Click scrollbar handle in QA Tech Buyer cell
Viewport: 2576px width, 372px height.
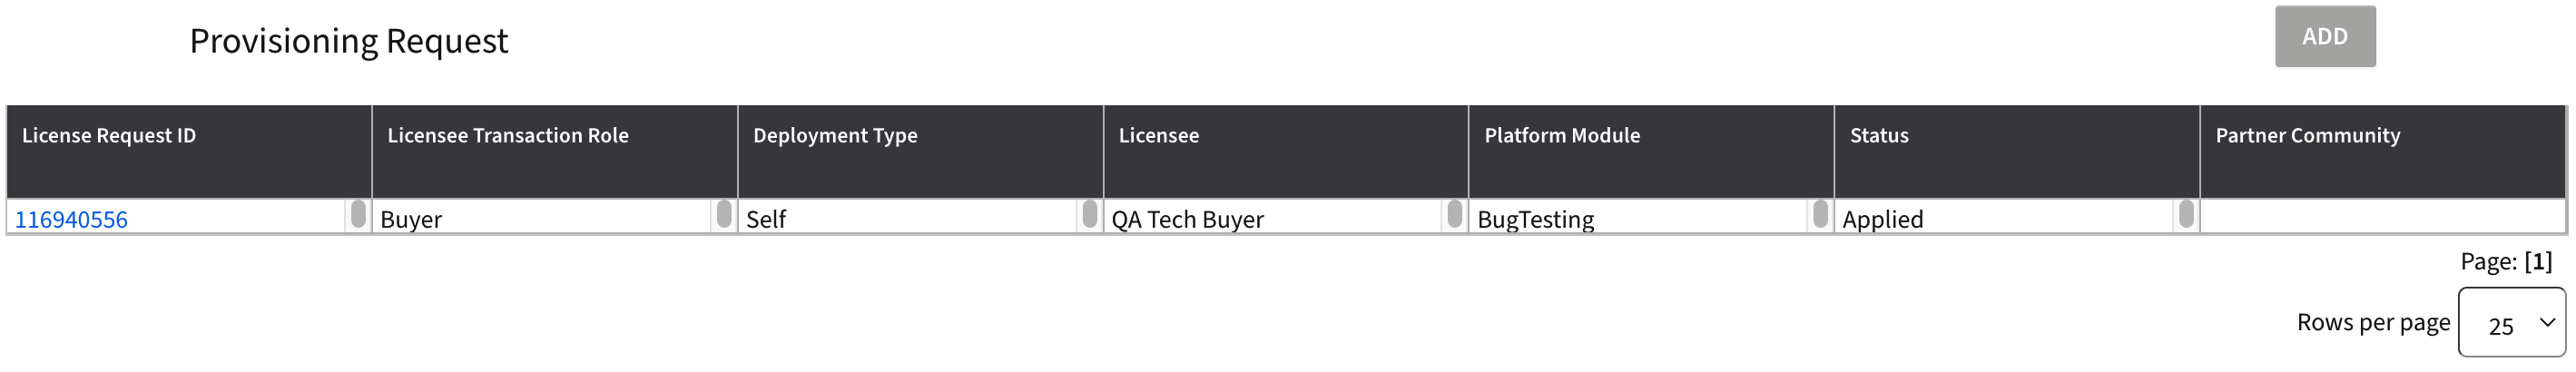tap(1455, 214)
